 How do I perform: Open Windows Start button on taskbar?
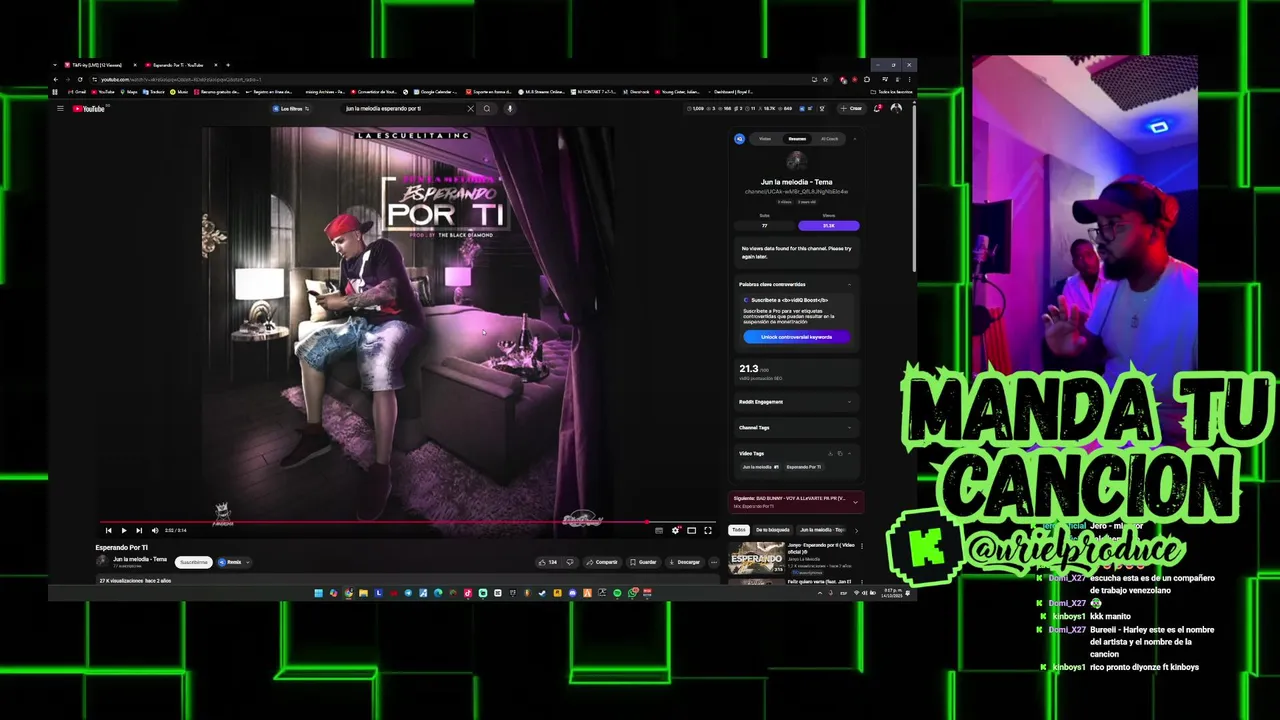319,593
